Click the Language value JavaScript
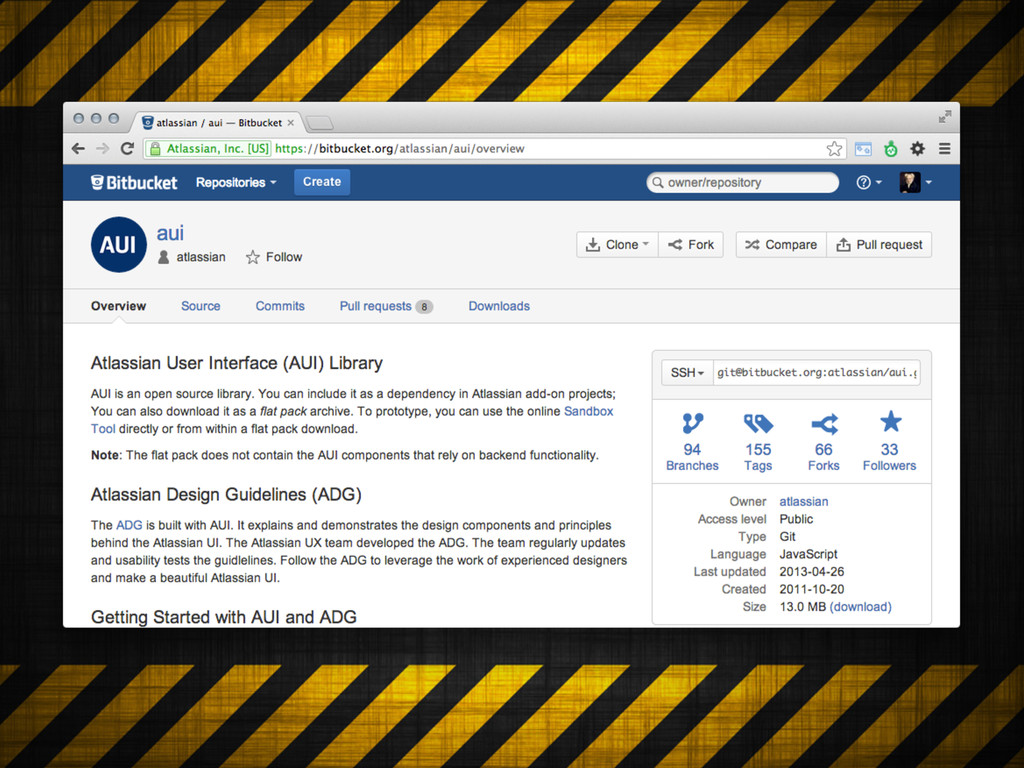Image resolution: width=1024 pixels, height=768 pixels. point(808,554)
